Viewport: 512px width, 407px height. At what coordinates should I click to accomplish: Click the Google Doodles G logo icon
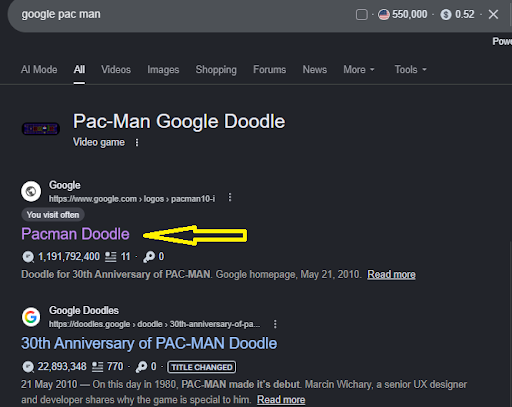click(x=31, y=317)
